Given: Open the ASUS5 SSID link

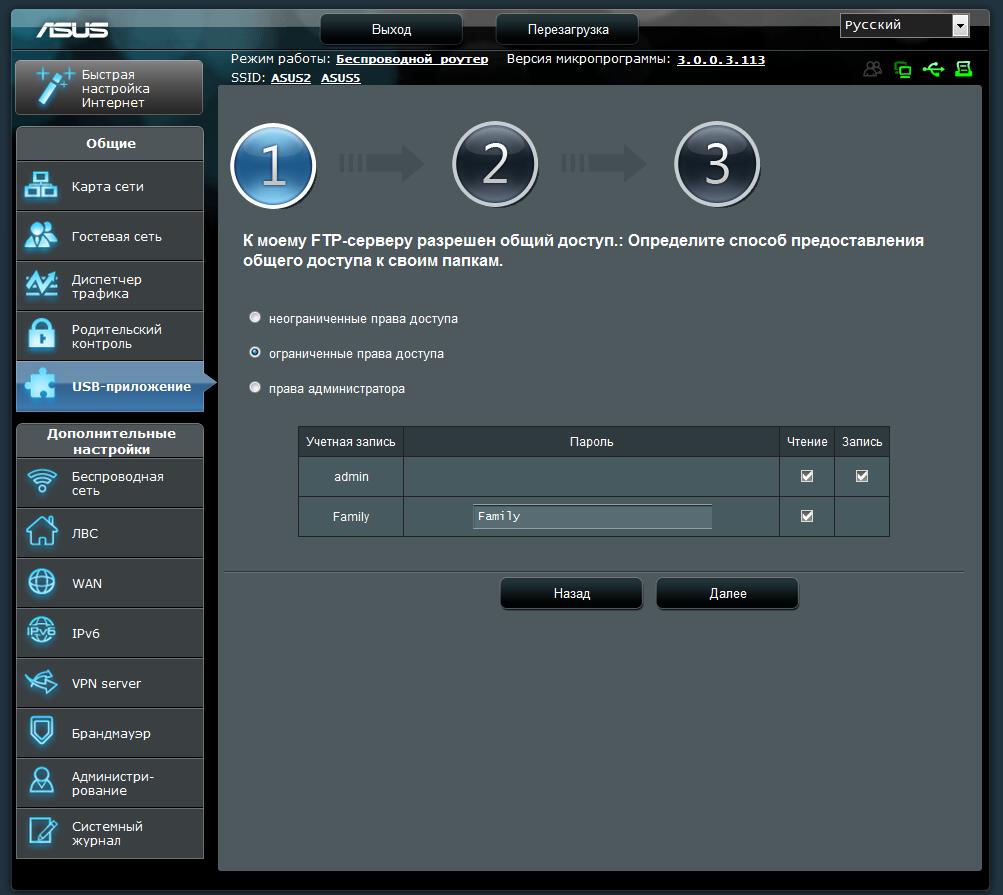Looking at the screenshot, I should coord(340,78).
